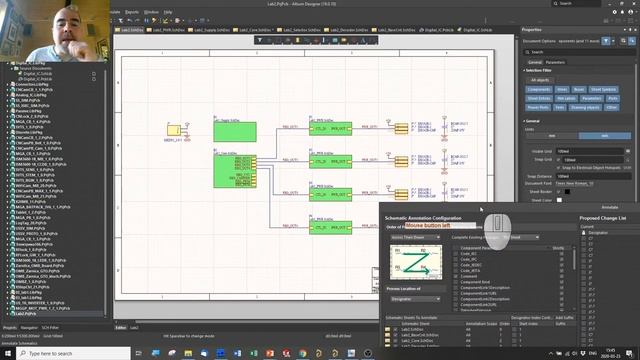Screen dimensions: 640x360
Task: Click the black Sheet Border color swatch
Action: click(567, 192)
